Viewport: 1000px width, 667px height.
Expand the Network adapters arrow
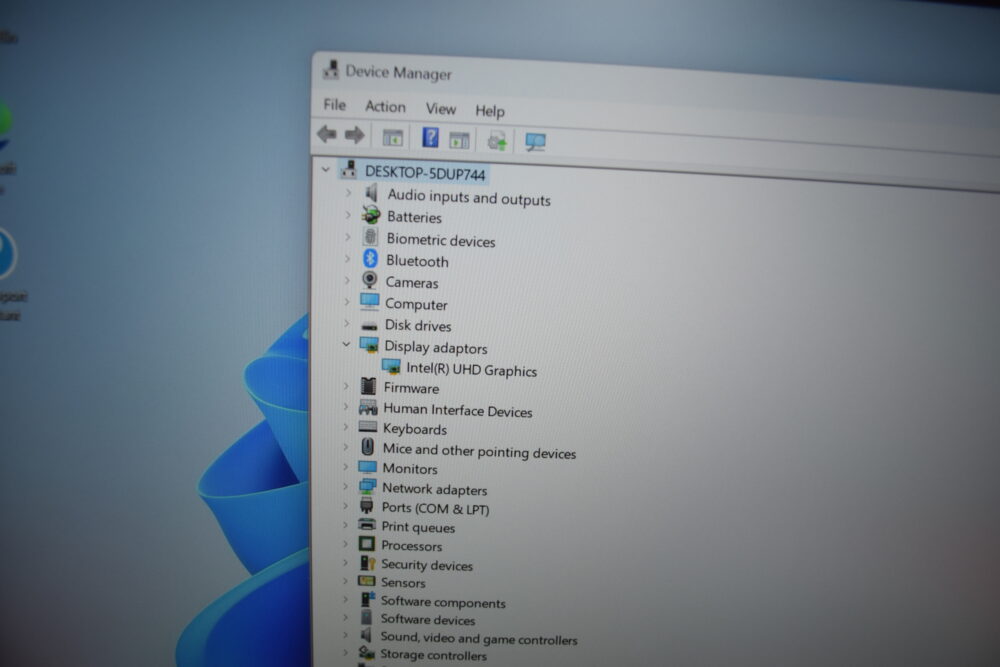tap(346, 487)
